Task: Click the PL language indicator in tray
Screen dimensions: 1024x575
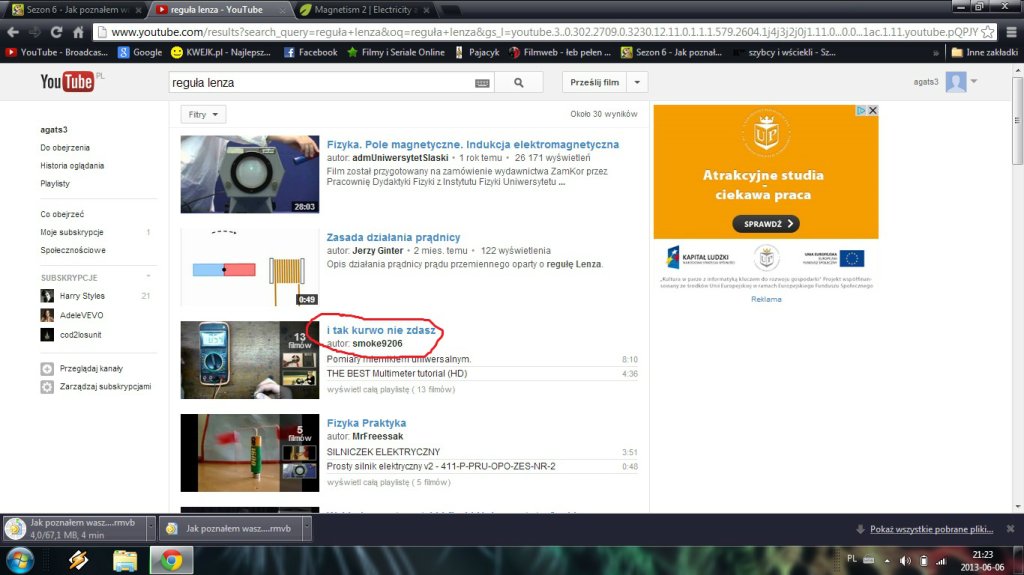Action: 852,559
